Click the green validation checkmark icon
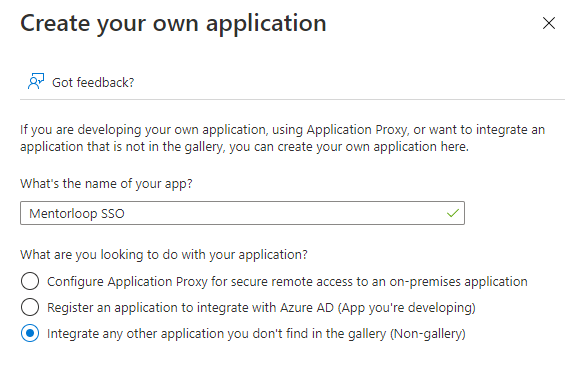Image resolution: width=583 pixels, height=377 pixels. (452, 213)
